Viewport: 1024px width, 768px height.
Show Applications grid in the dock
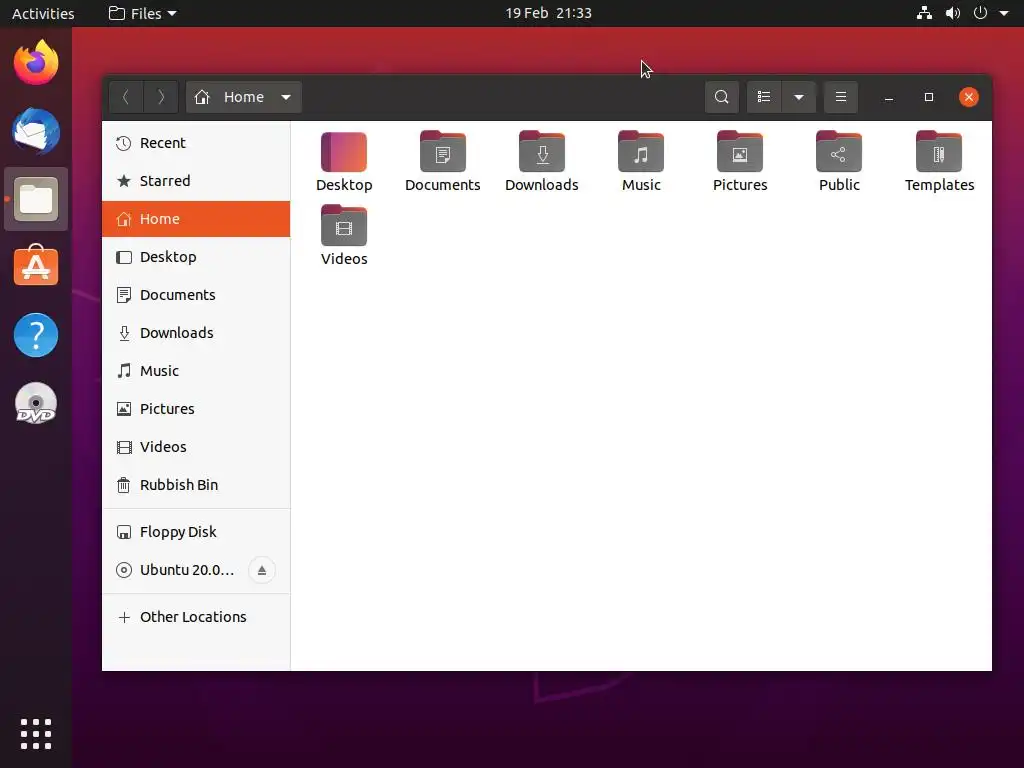(36, 734)
